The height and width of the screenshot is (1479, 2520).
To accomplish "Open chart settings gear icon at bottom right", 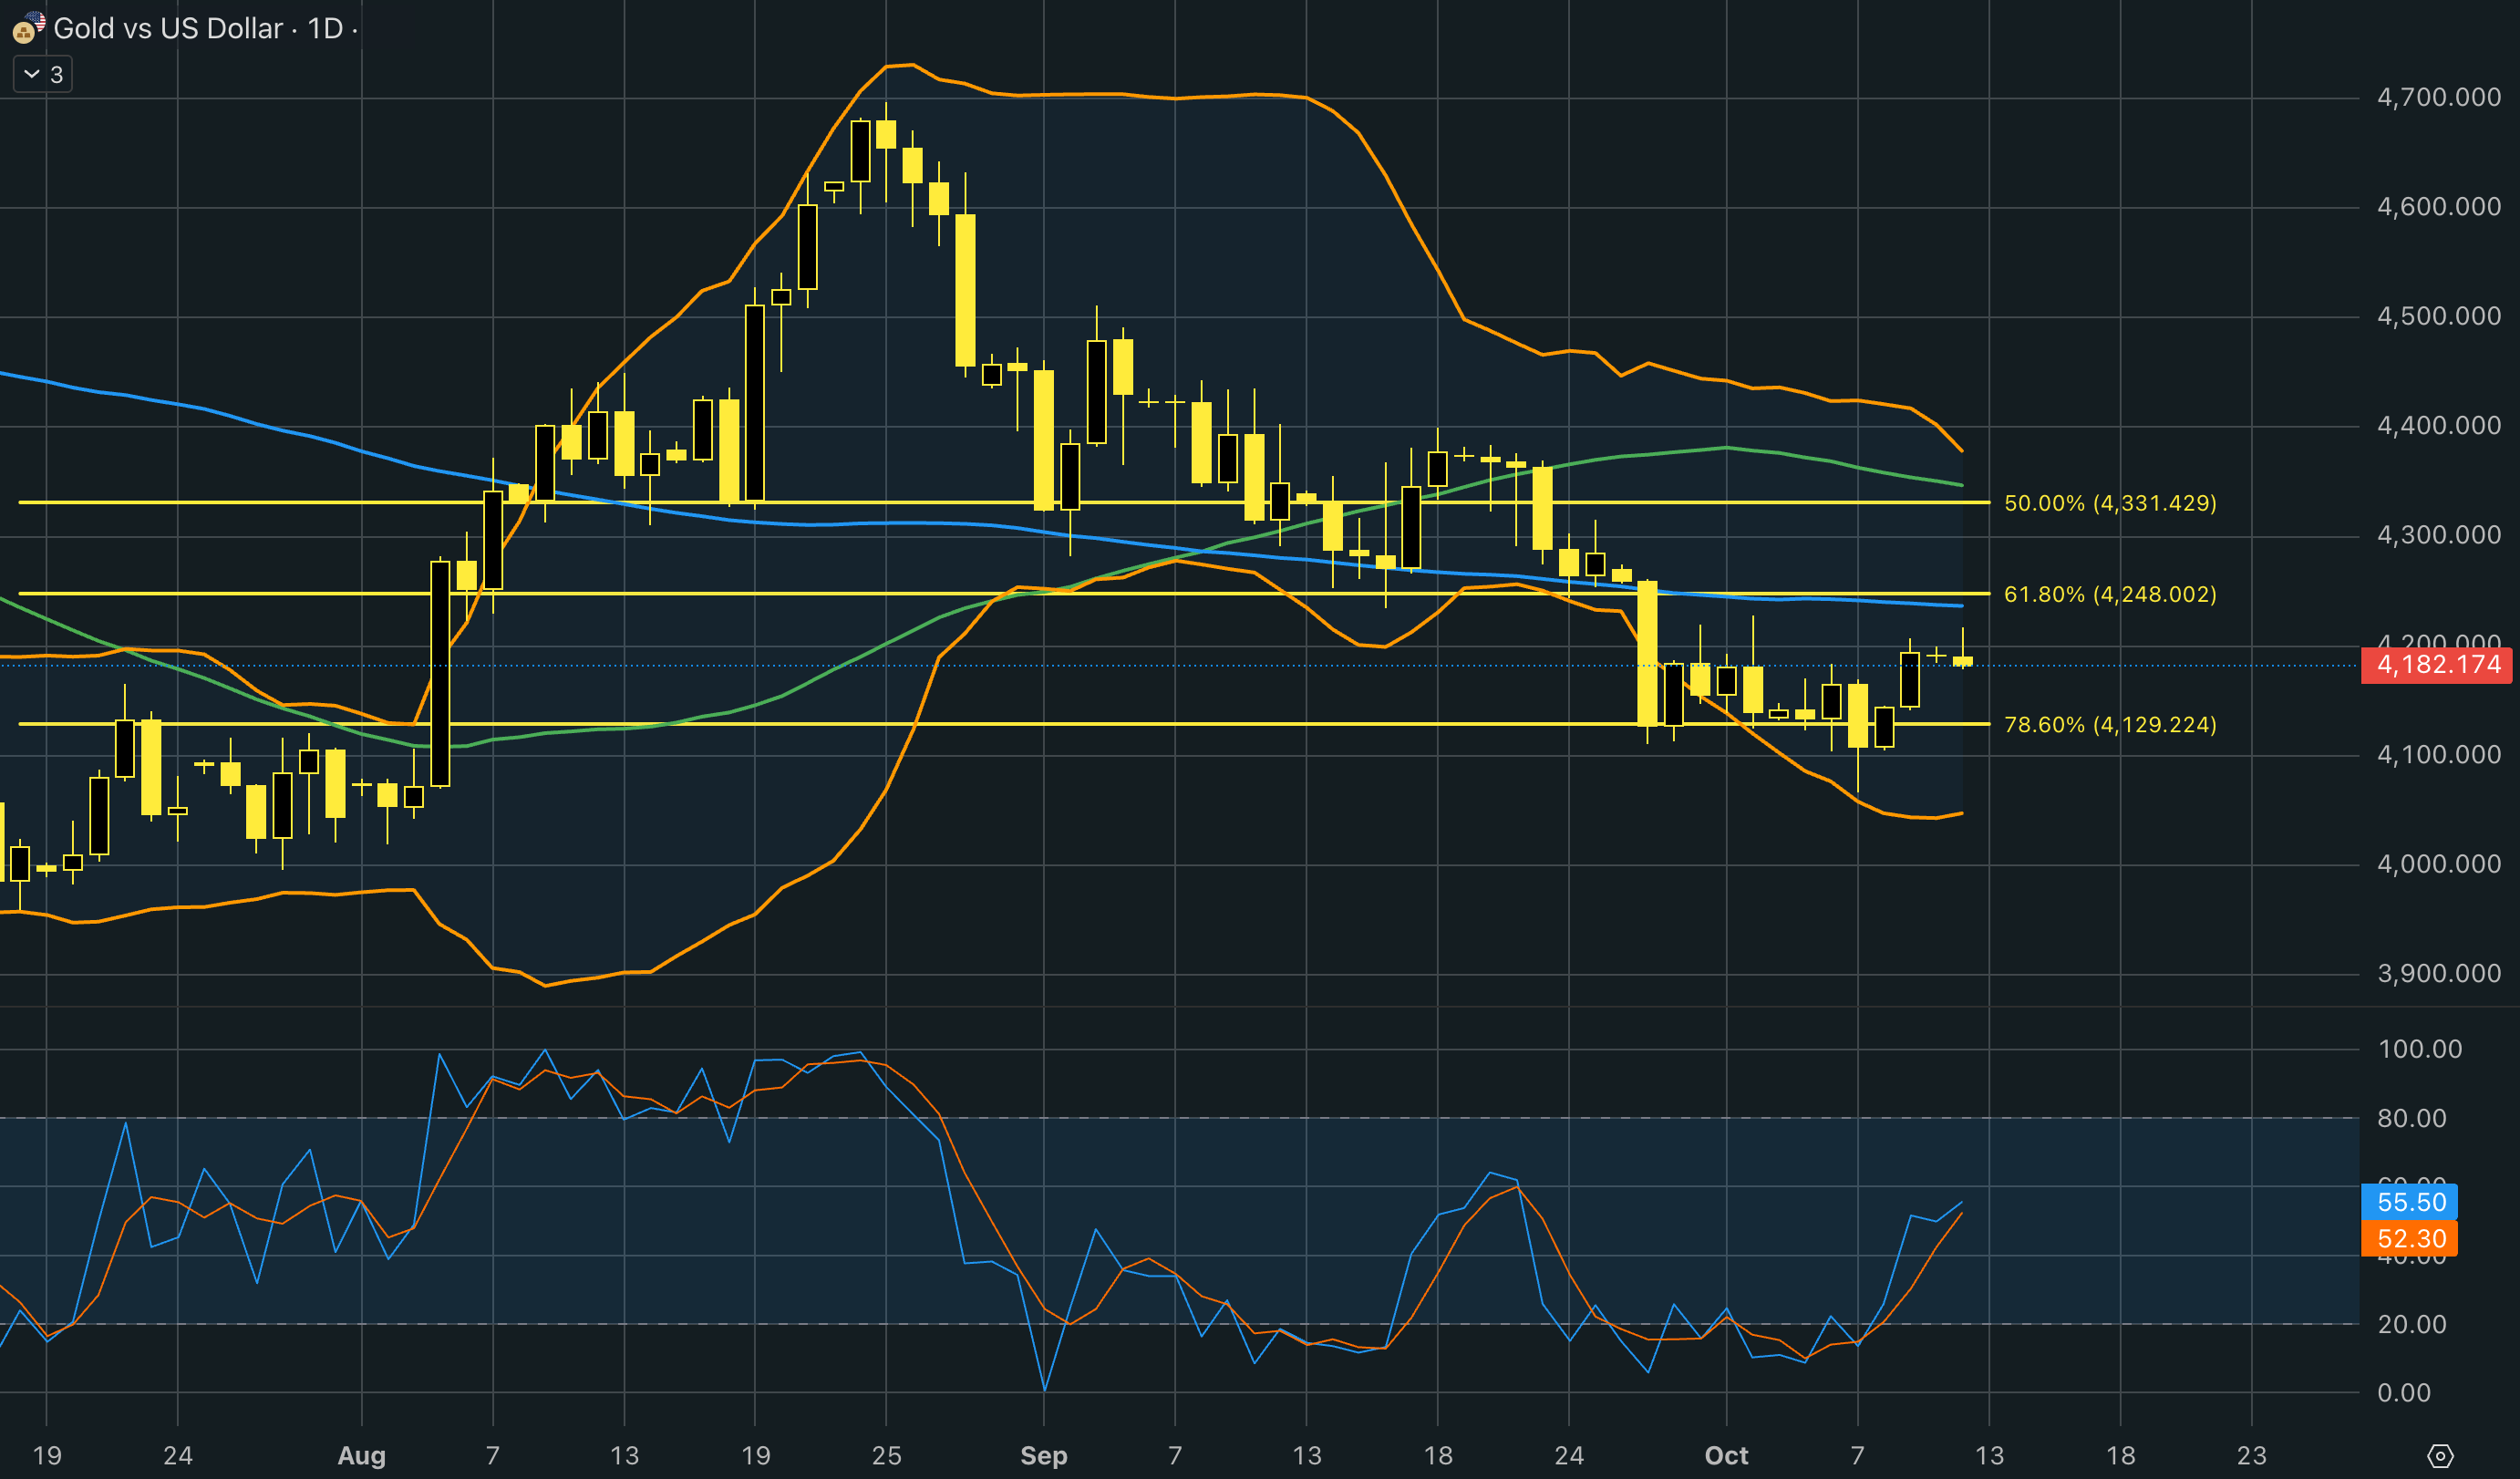I will click(x=2440, y=1455).
